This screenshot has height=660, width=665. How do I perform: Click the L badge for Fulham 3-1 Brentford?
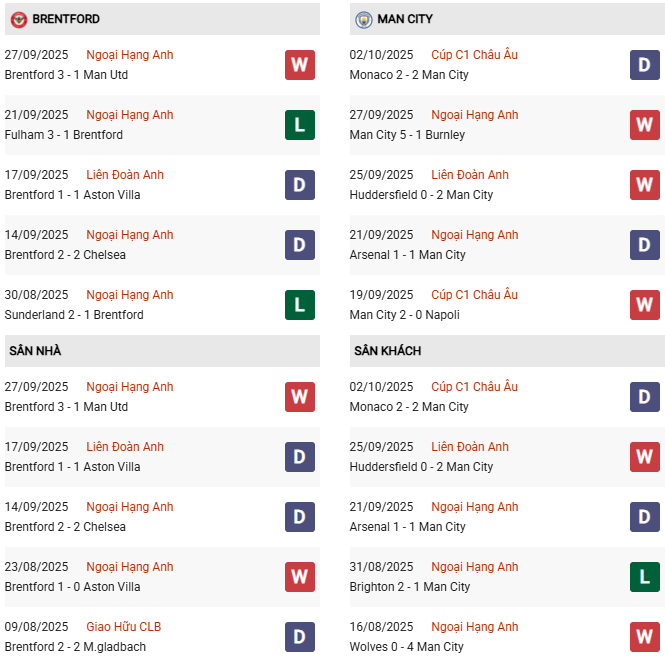[300, 125]
